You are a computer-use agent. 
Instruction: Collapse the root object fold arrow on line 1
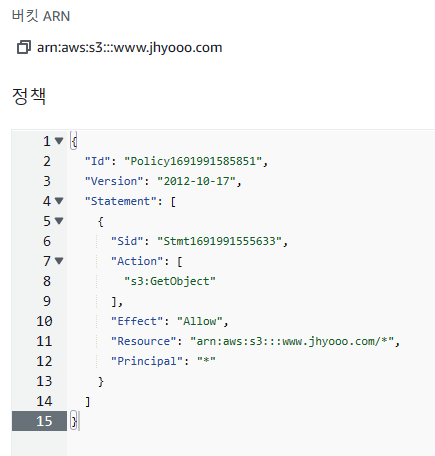(x=59, y=141)
